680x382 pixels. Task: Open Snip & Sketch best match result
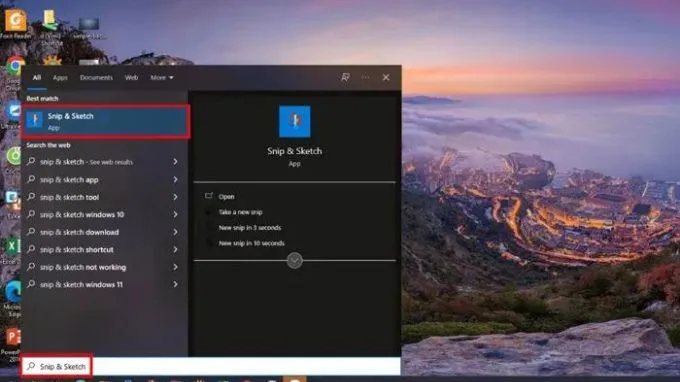point(106,121)
